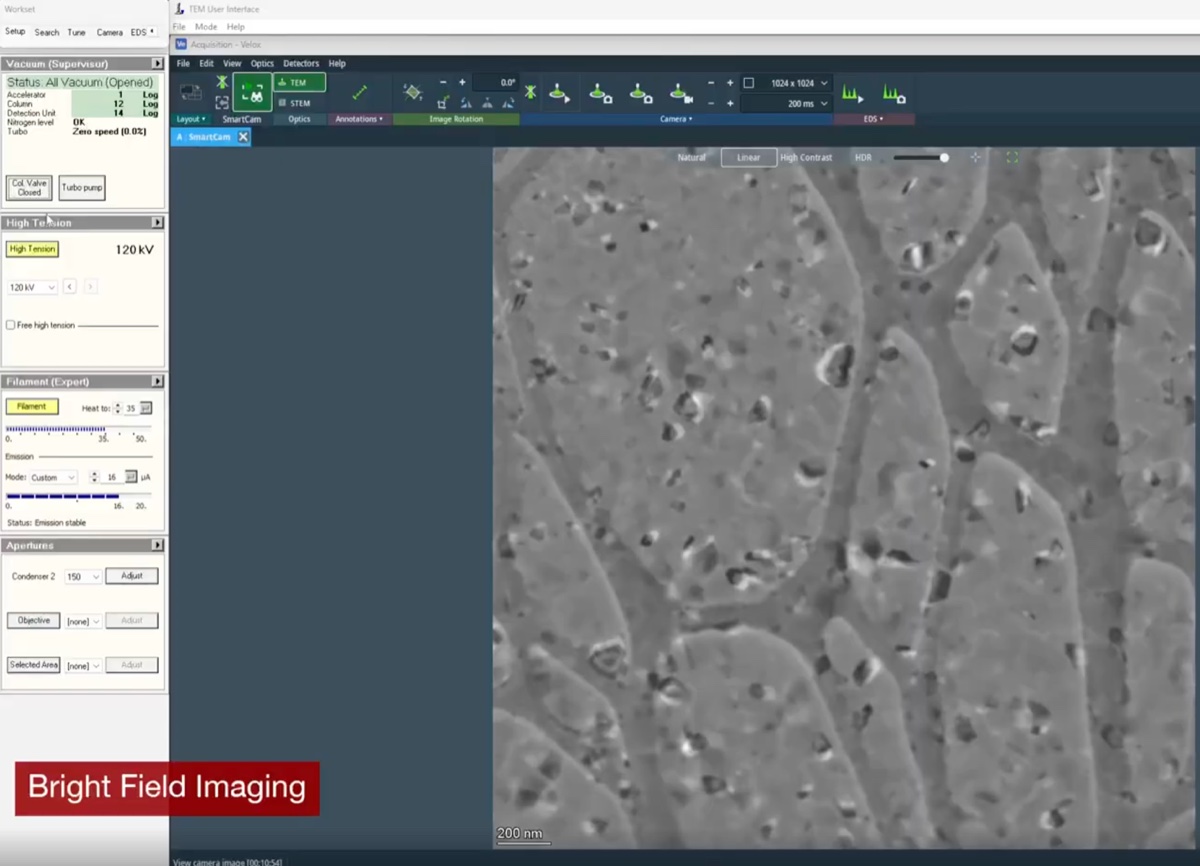The height and width of the screenshot is (866, 1200).
Task: Toggle the checkbox beside 1024 x 1024
Action: pyautogui.click(x=748, y=83)
